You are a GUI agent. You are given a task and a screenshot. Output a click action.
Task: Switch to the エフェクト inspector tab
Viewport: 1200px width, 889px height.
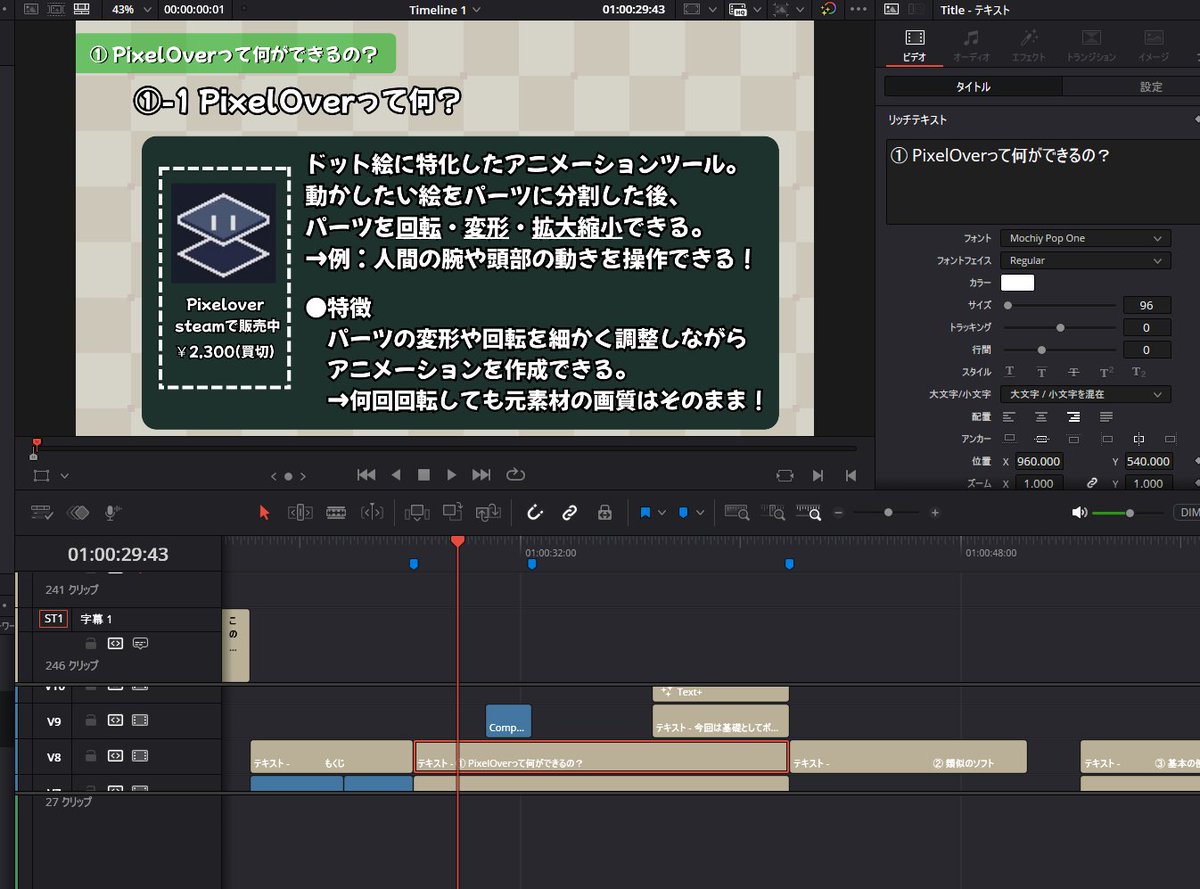point(1028,45)
